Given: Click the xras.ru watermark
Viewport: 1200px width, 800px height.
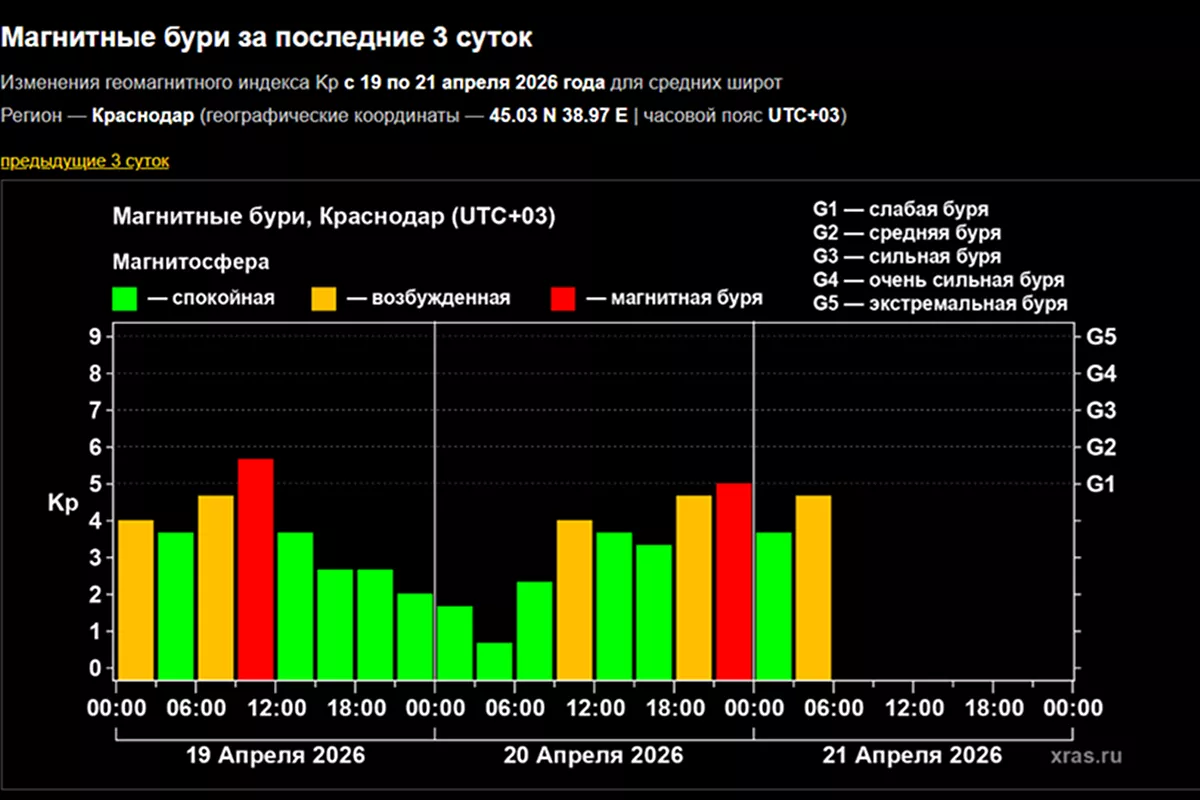Looking at the screenshot, I should pyautogui.click(x=1085, y=755).
